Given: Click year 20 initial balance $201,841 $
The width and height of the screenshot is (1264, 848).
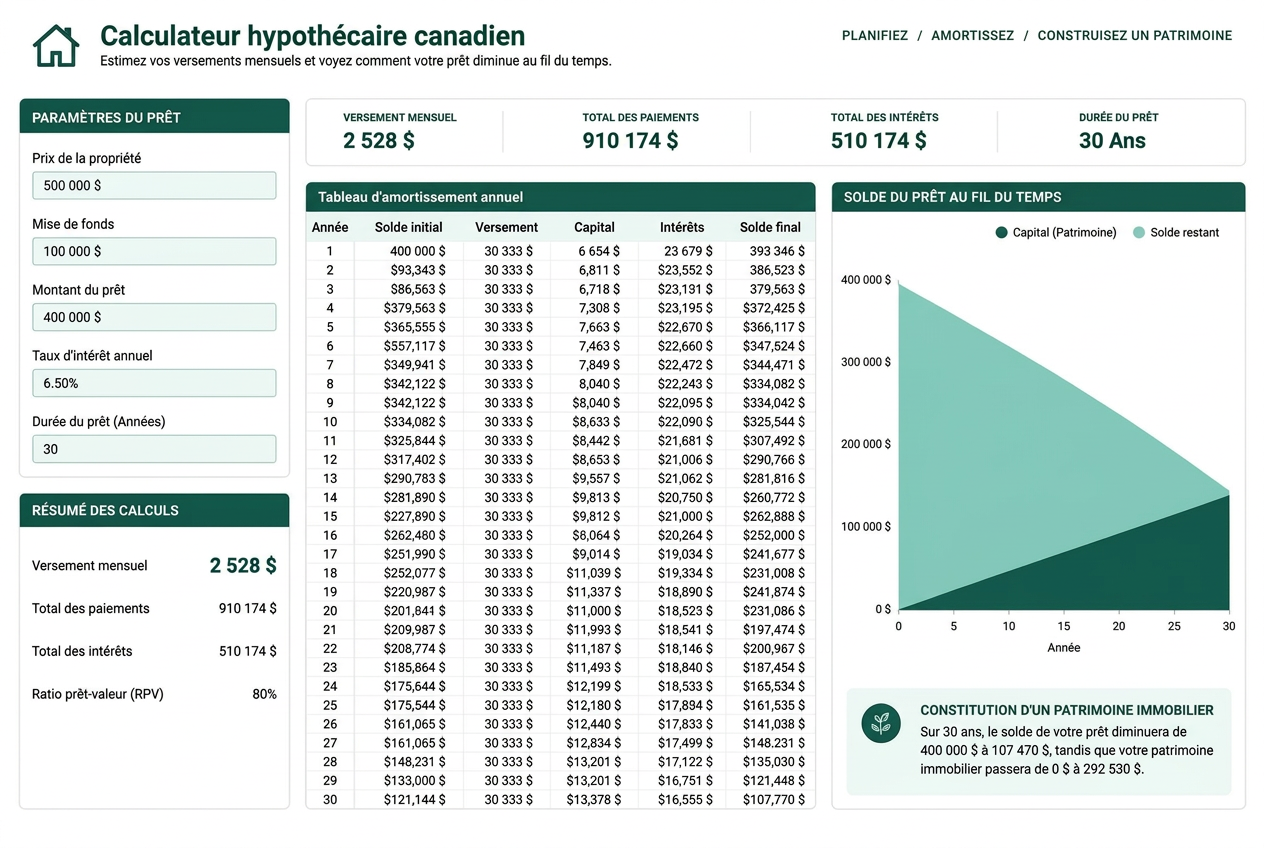Looking at the screenshot, I should (415, 611).
